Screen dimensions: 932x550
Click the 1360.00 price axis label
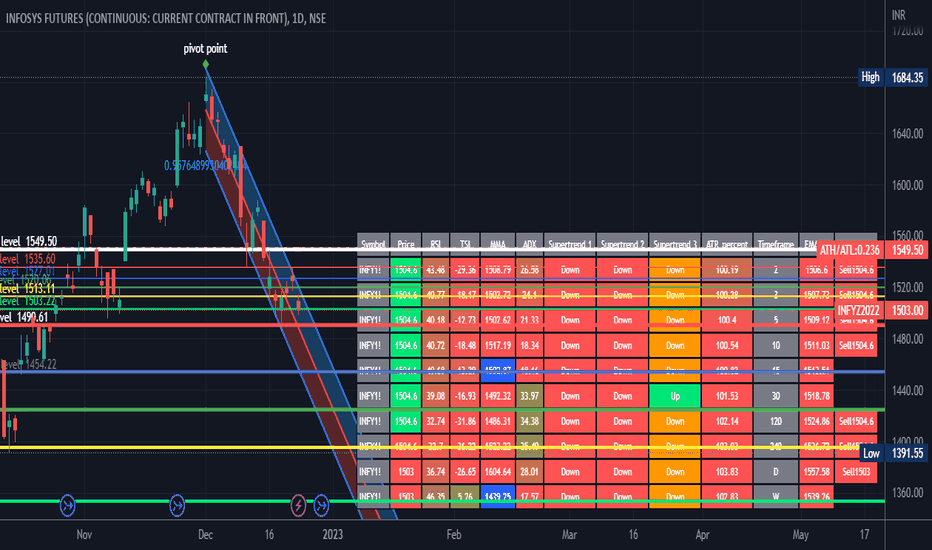click(907, 493)
